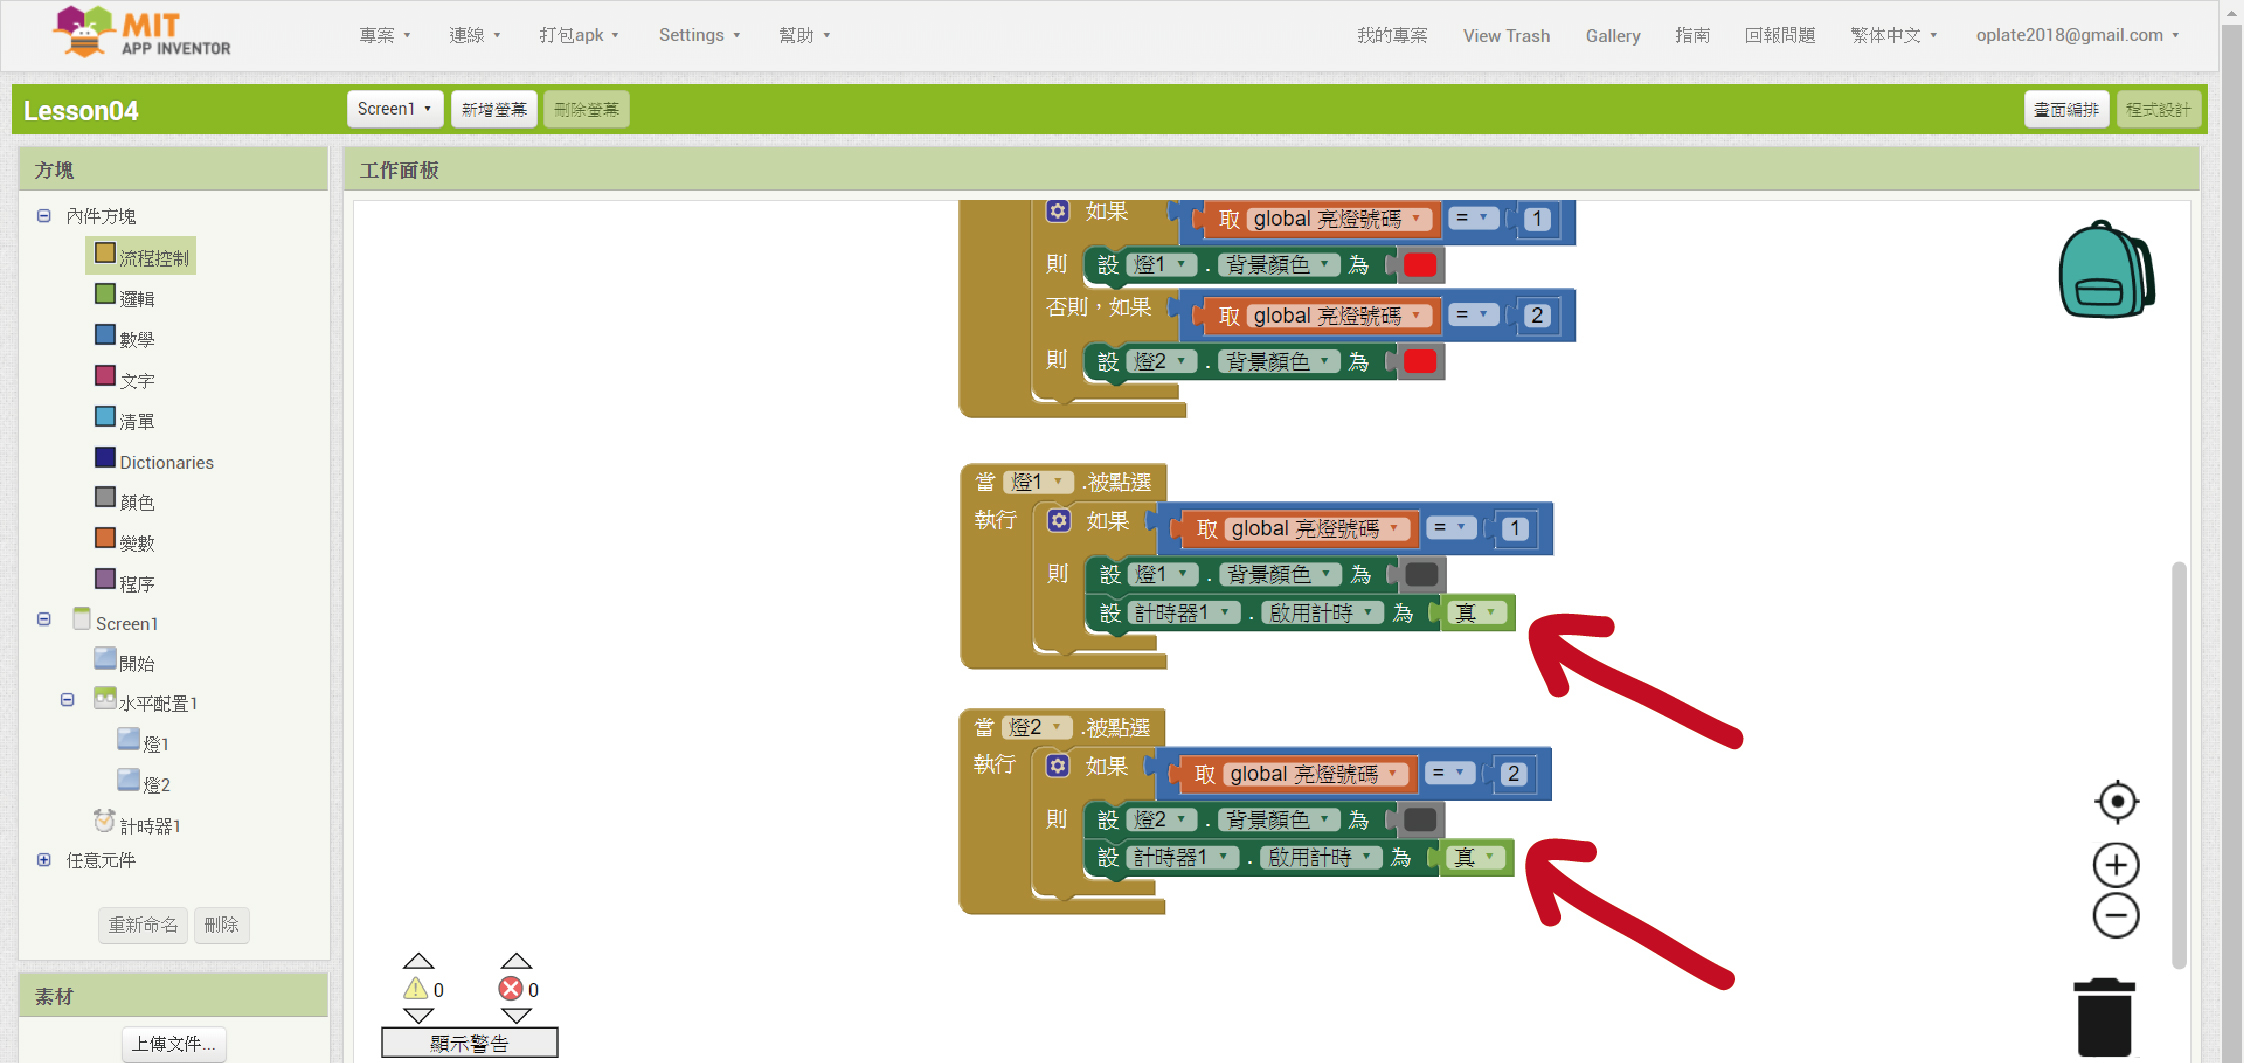
Task: Expand the 任意元件 tree section
Action: [44, 860]
